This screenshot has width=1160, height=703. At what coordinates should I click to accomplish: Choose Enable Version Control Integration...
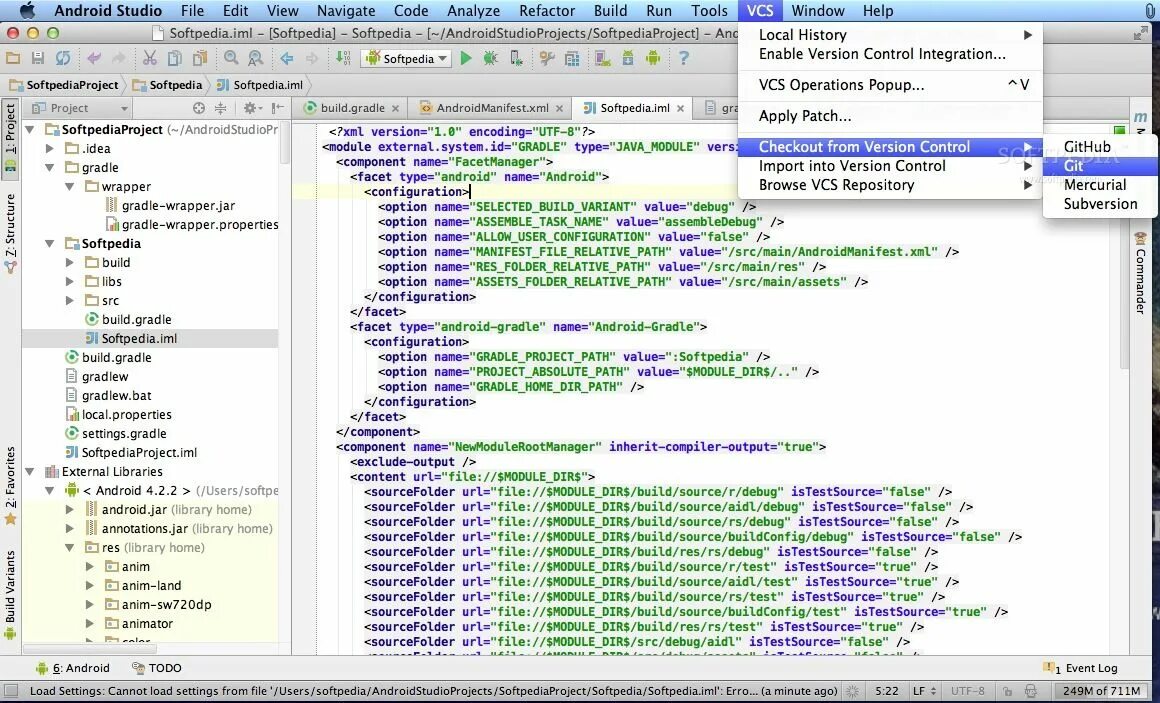pos(890,54)
